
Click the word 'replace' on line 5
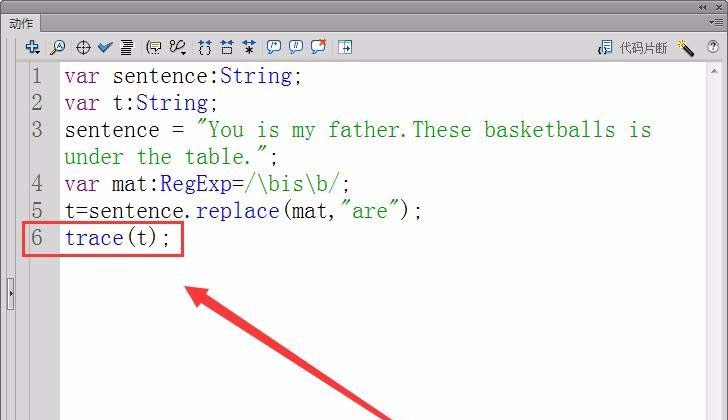(238, 211)
